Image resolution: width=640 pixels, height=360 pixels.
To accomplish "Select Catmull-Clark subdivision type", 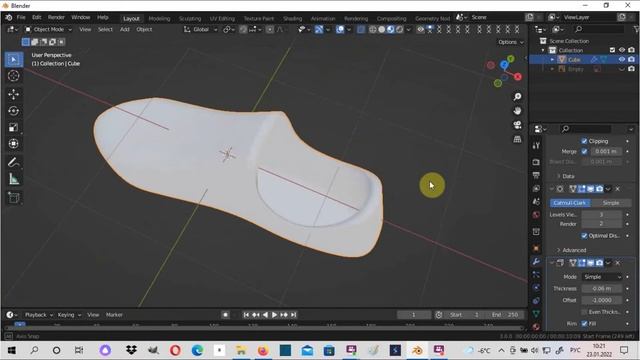I will point(570,203).
